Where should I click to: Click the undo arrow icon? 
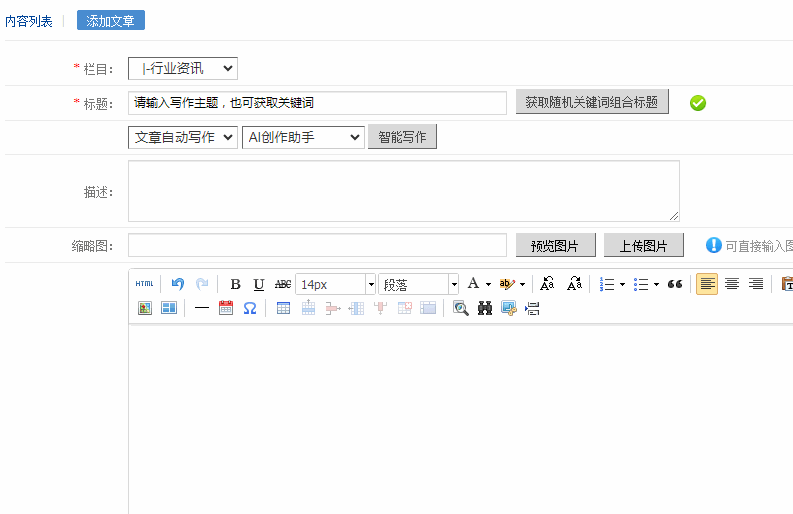coord(178,284)
